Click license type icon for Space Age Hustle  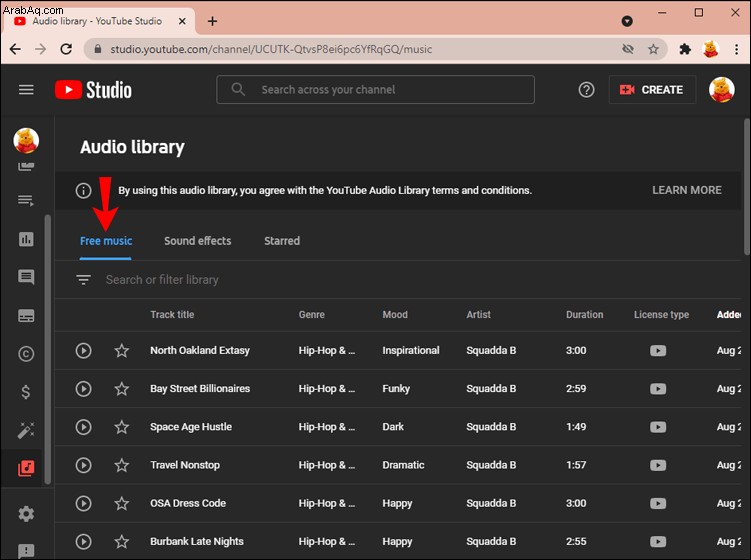click(x=658, y=427)
